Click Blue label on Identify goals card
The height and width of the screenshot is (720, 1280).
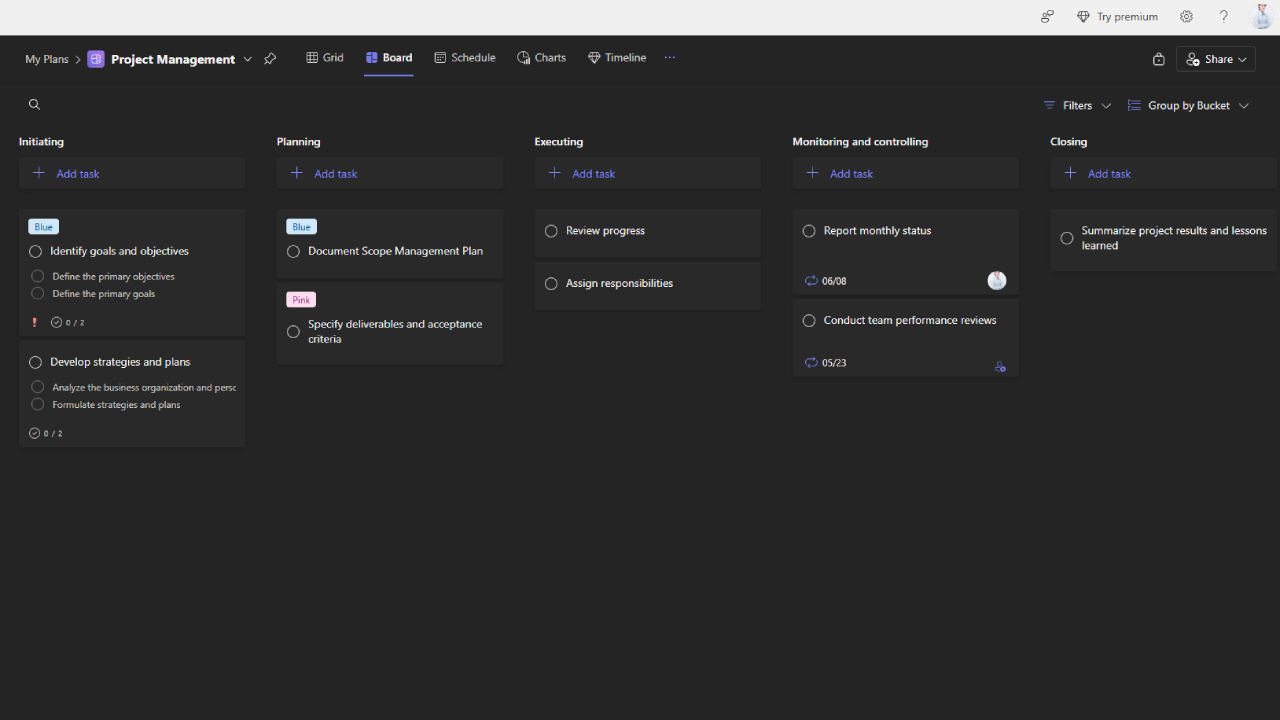point(43,227)
